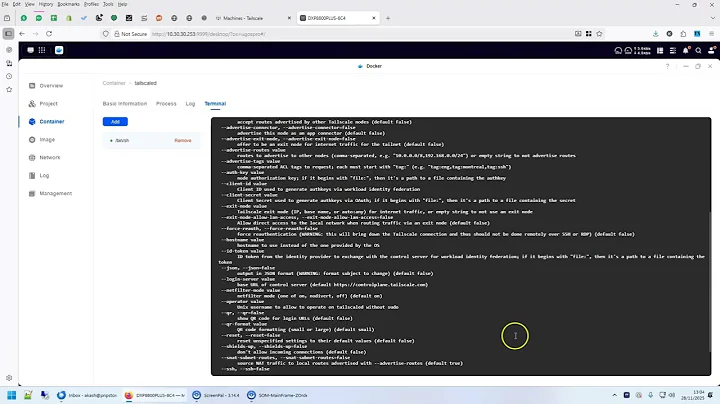The height and width of the screenshot is (404, 720).
Task: Open a new browser tab
Action: click(x=388, y=18)
